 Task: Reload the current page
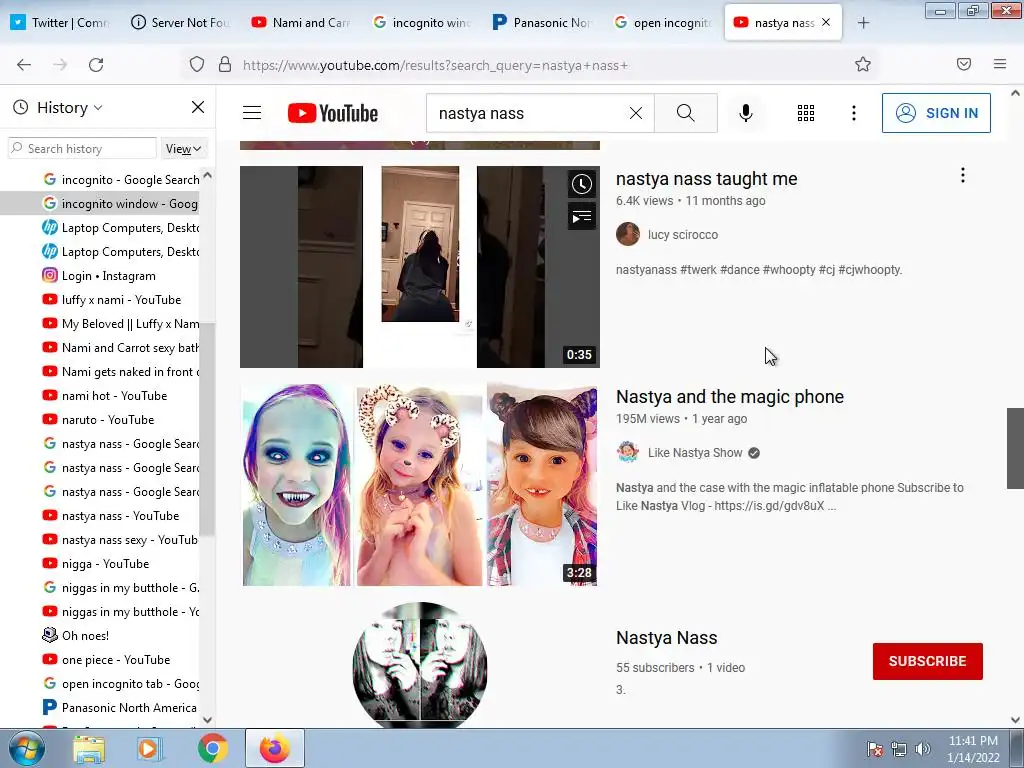pos(96,65)
